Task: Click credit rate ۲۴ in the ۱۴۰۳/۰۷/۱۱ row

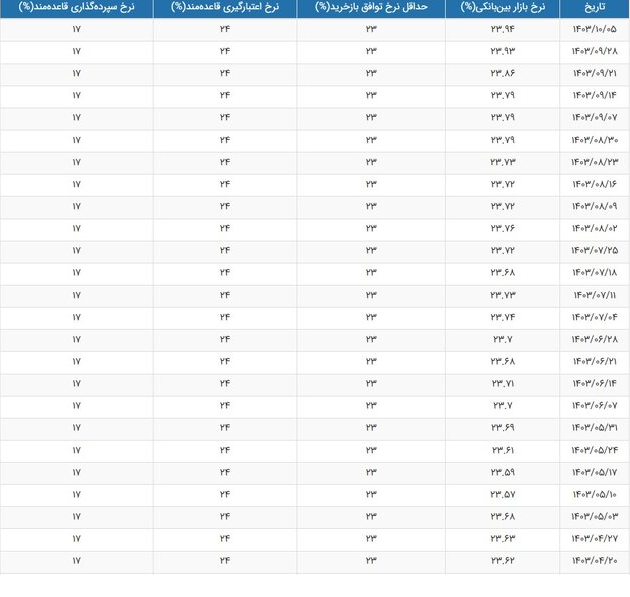Action: [x=225, y=295]
